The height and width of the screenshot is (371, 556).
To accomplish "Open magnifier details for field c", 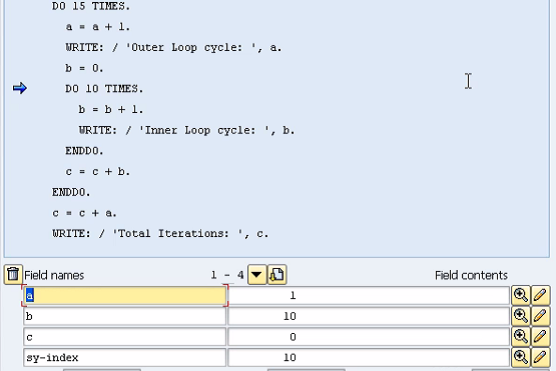I will click(521, 336).
